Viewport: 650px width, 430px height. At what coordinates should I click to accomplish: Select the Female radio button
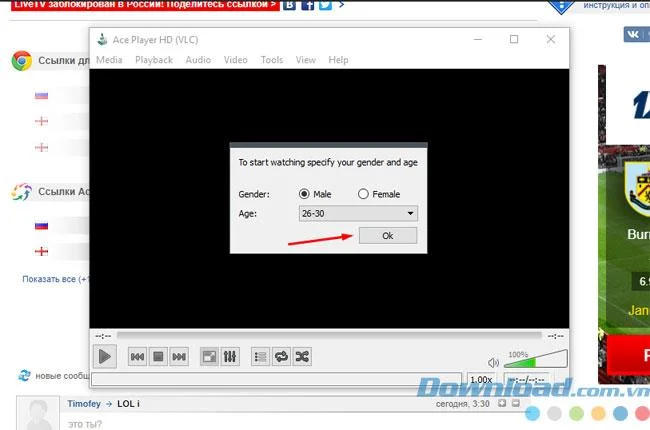point(363,194)
